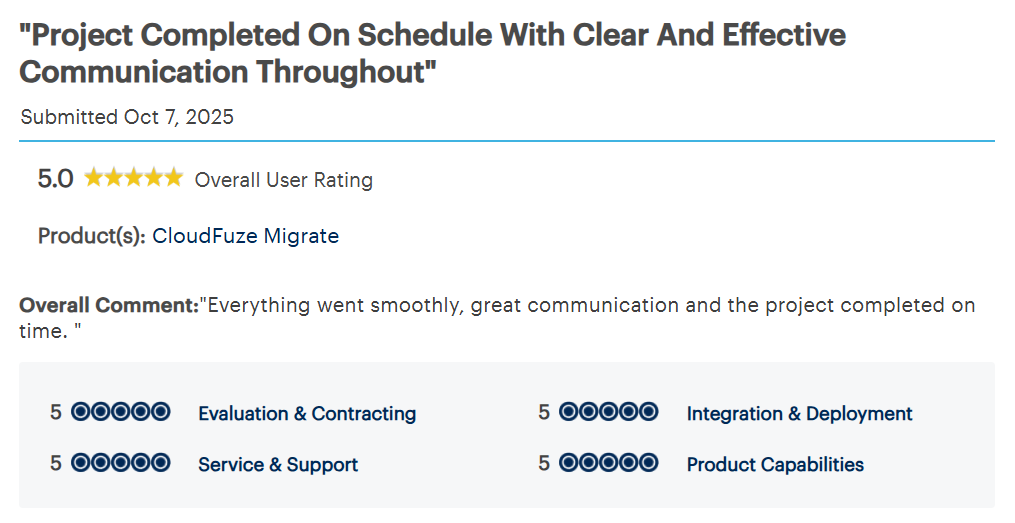
Task: Click the Product Capabilities rating circles
Action: (x=609, y=463)
